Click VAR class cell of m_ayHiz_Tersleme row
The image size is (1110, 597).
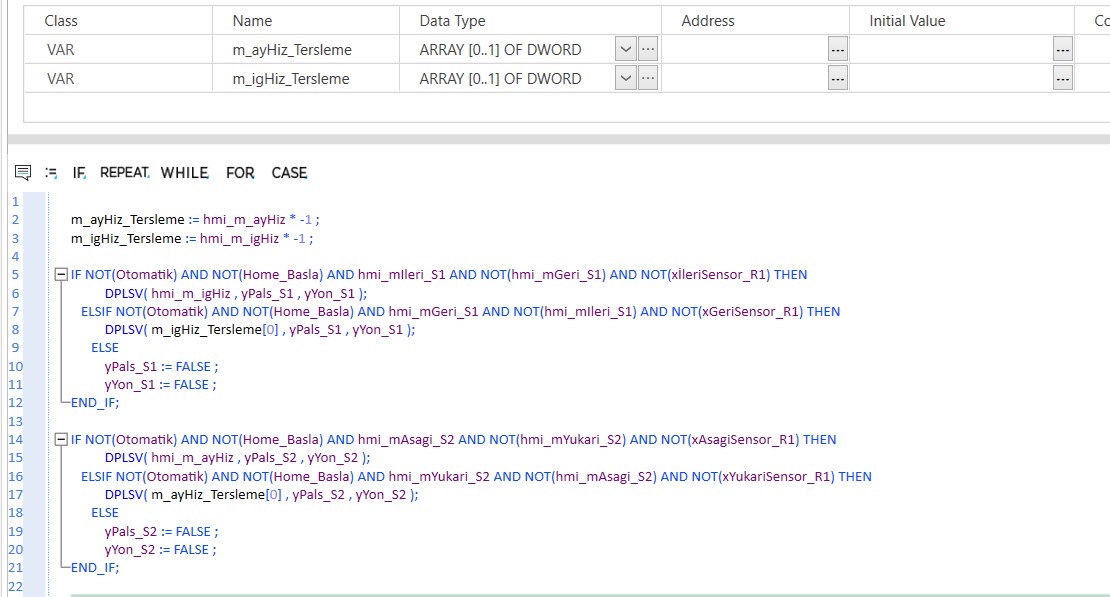point(118,50)
